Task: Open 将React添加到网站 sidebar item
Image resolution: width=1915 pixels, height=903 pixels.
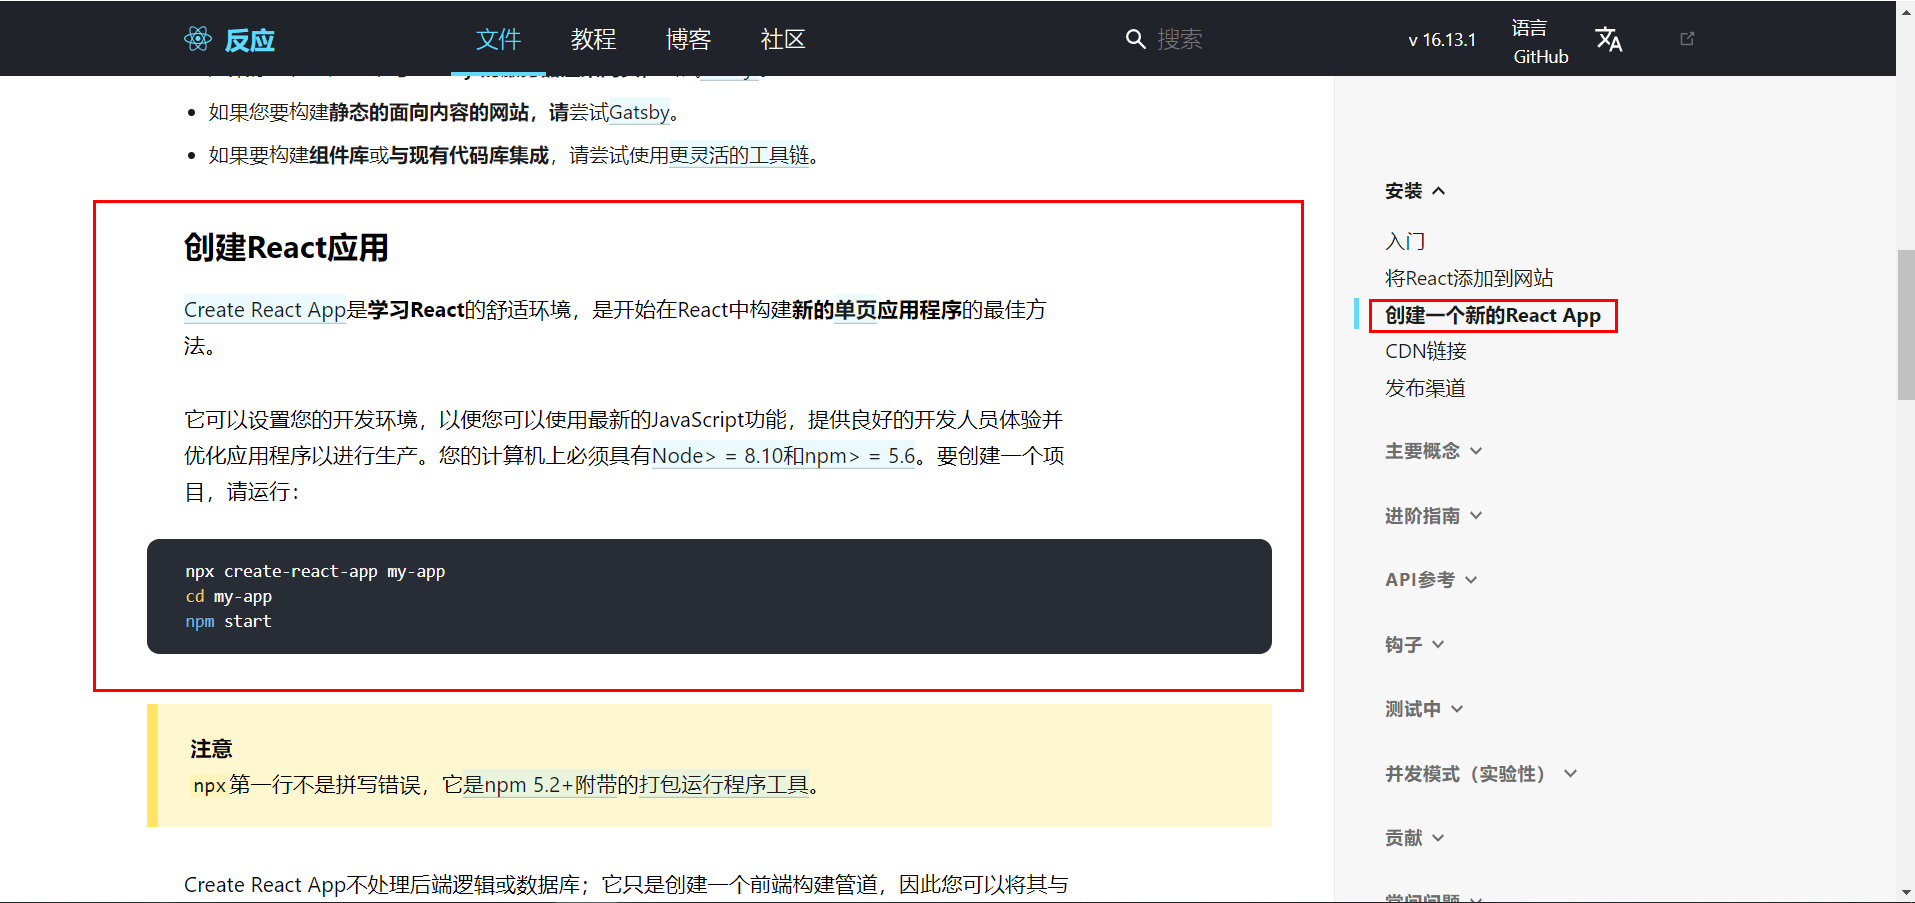Action: [1469, 278]
